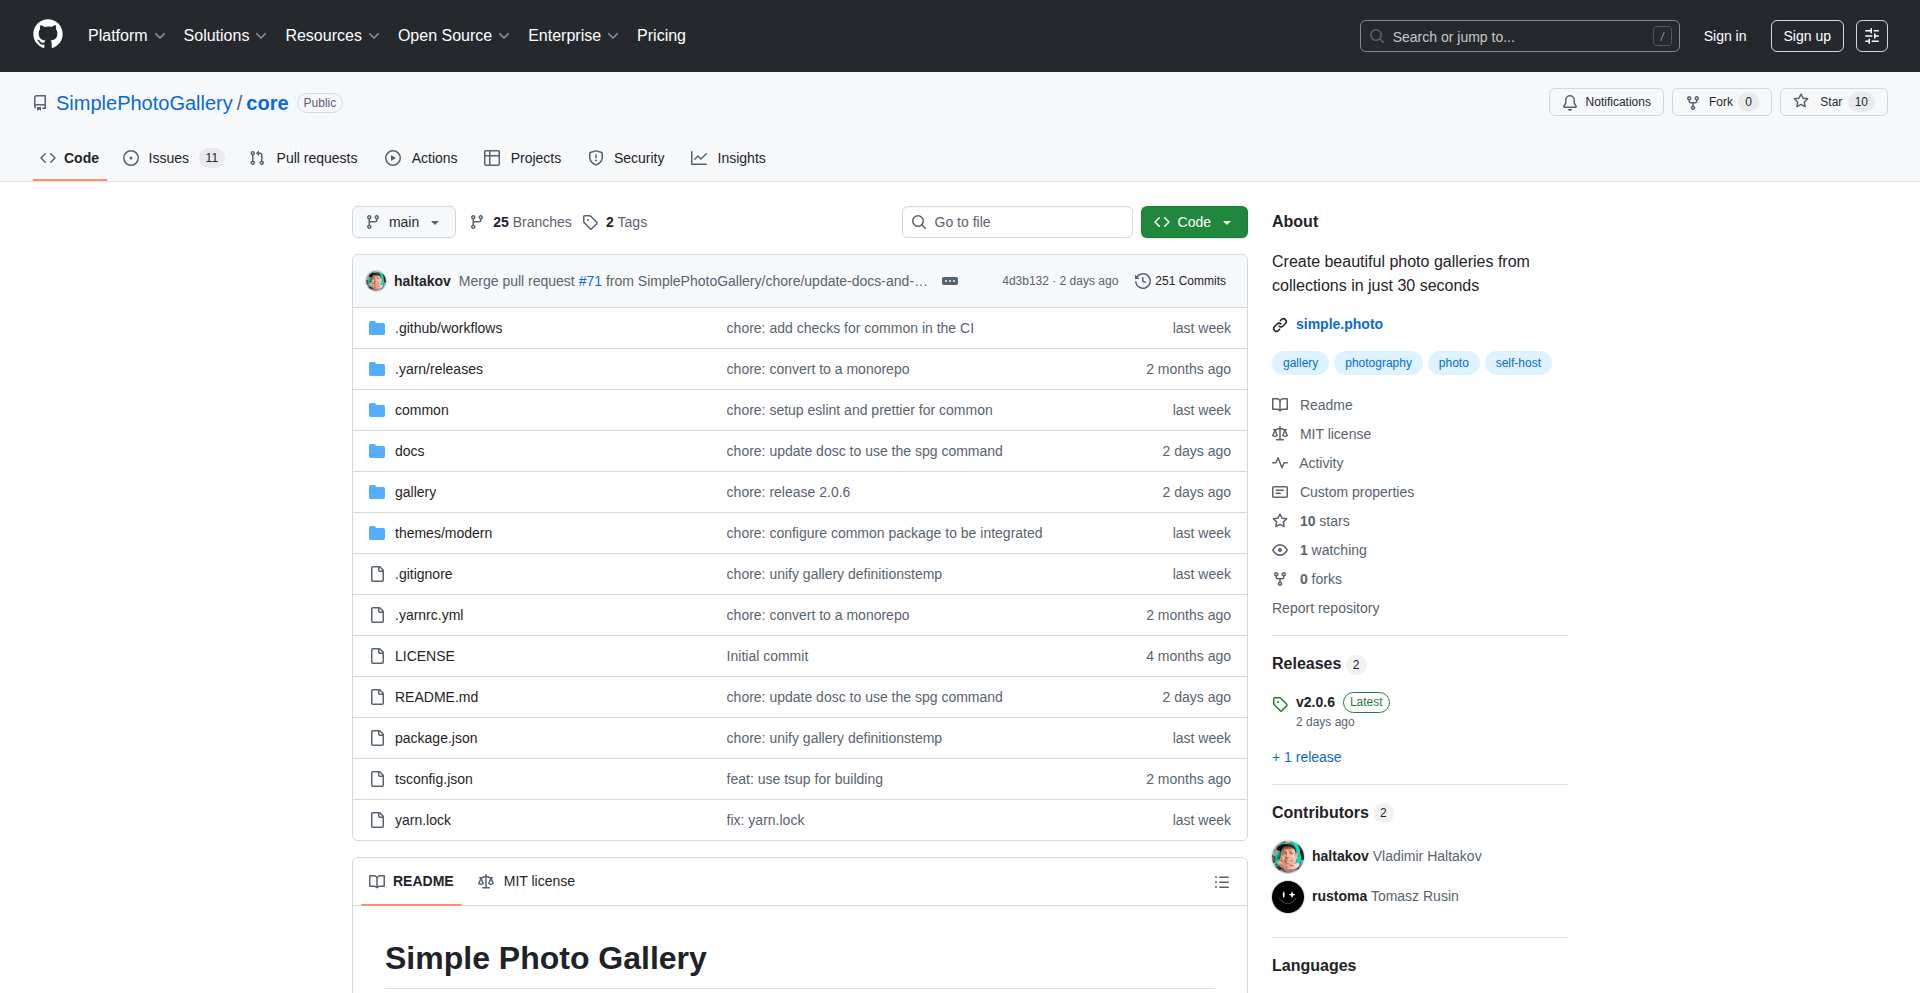Click the Notifications bell button
The image size is (1920, 993).
pos(1606,102)
